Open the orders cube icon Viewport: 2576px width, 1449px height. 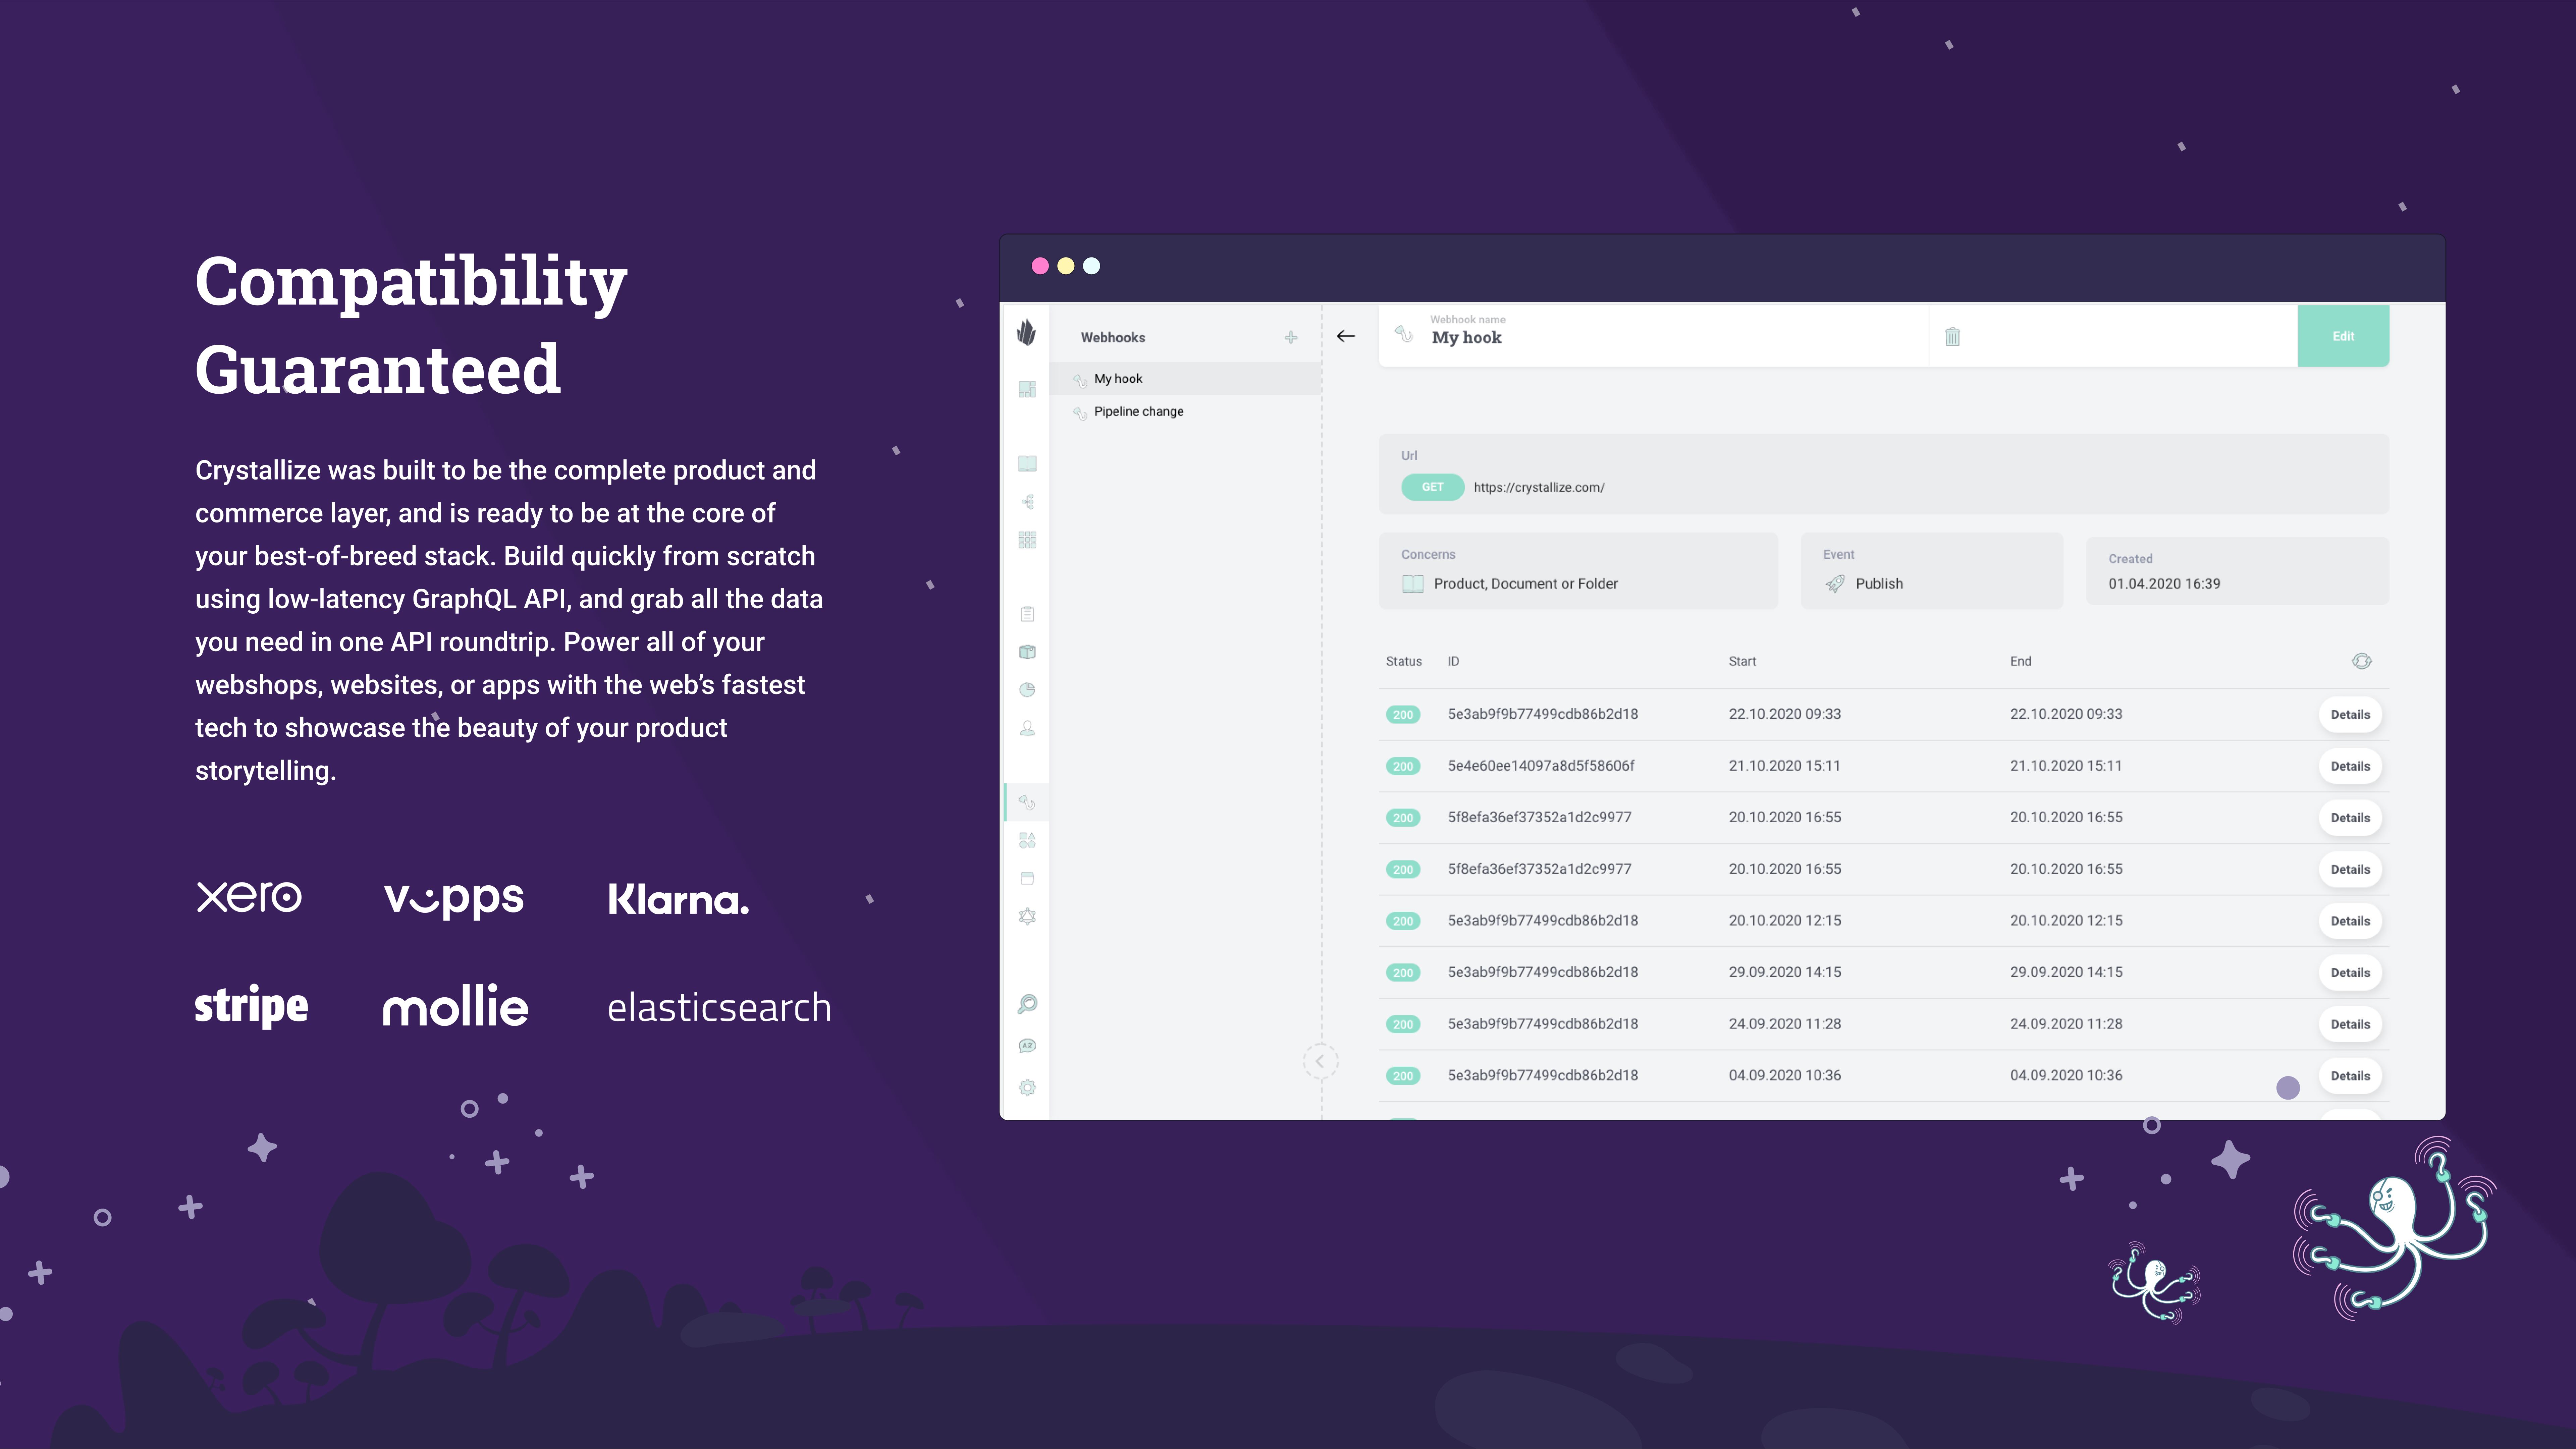pyautogui.click(x=1027, y=651)
